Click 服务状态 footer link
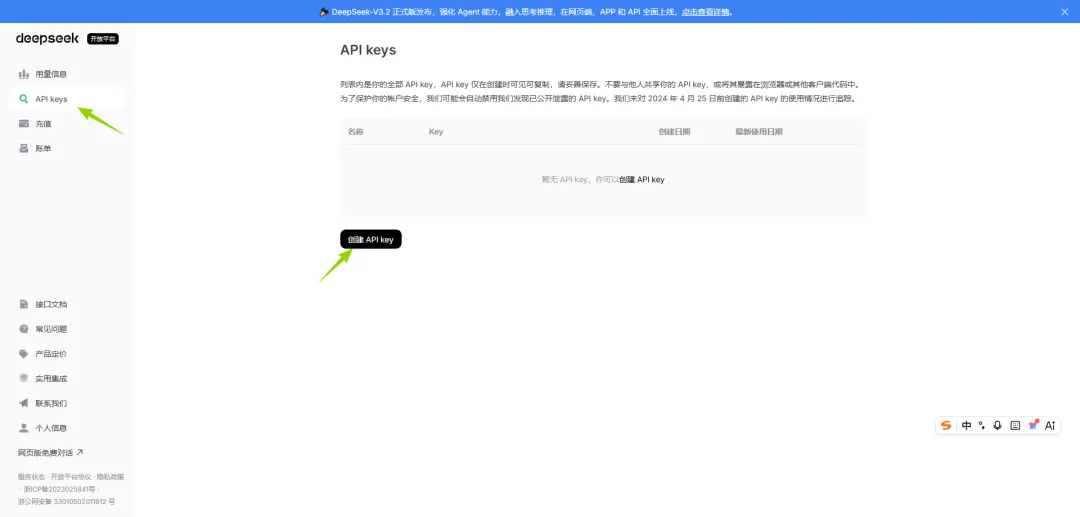 click(31, 476)
